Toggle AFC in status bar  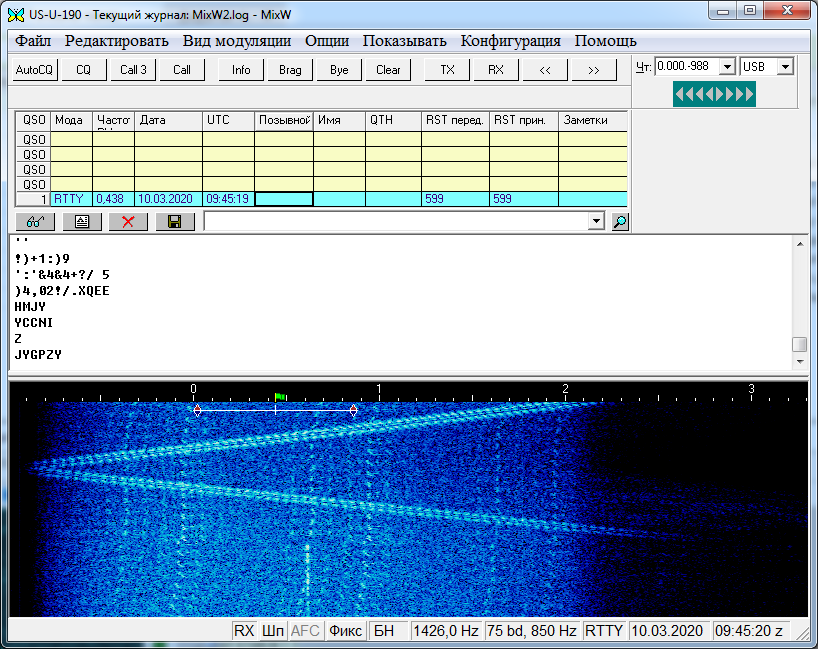(305, 631)
